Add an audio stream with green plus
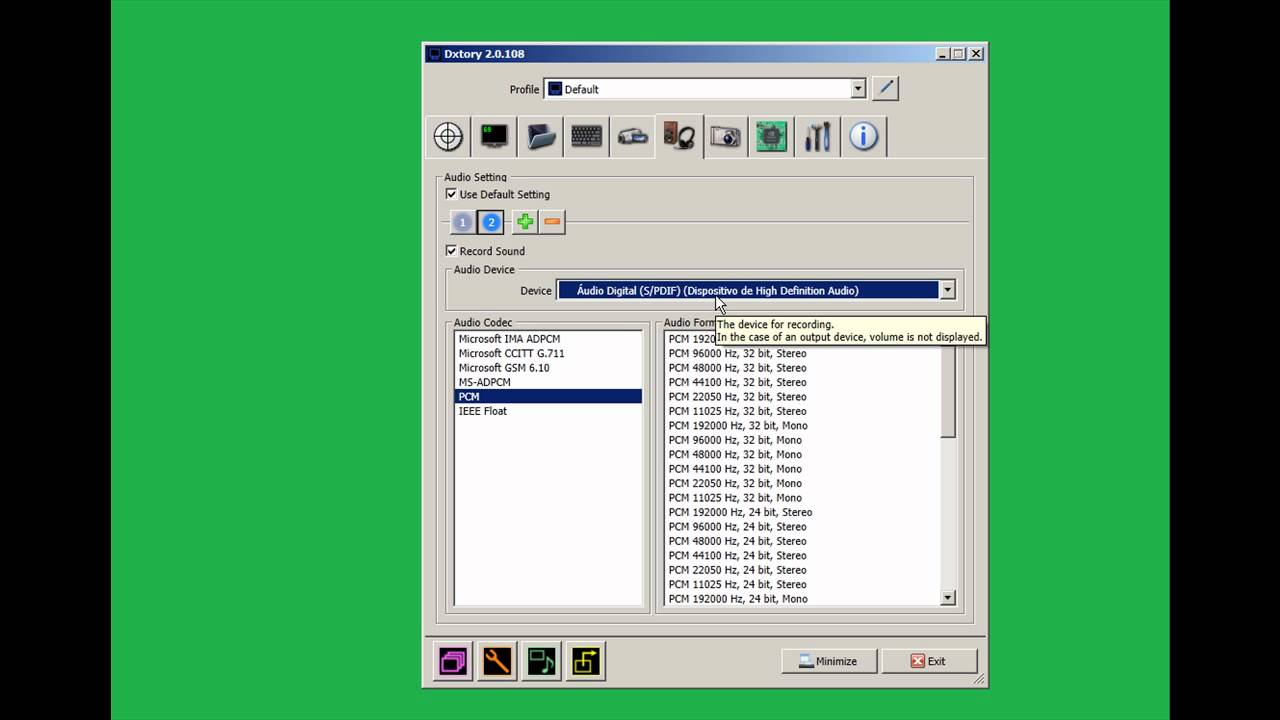Image resolution: width=1280 pixels, height=720 pixels. 525,222
